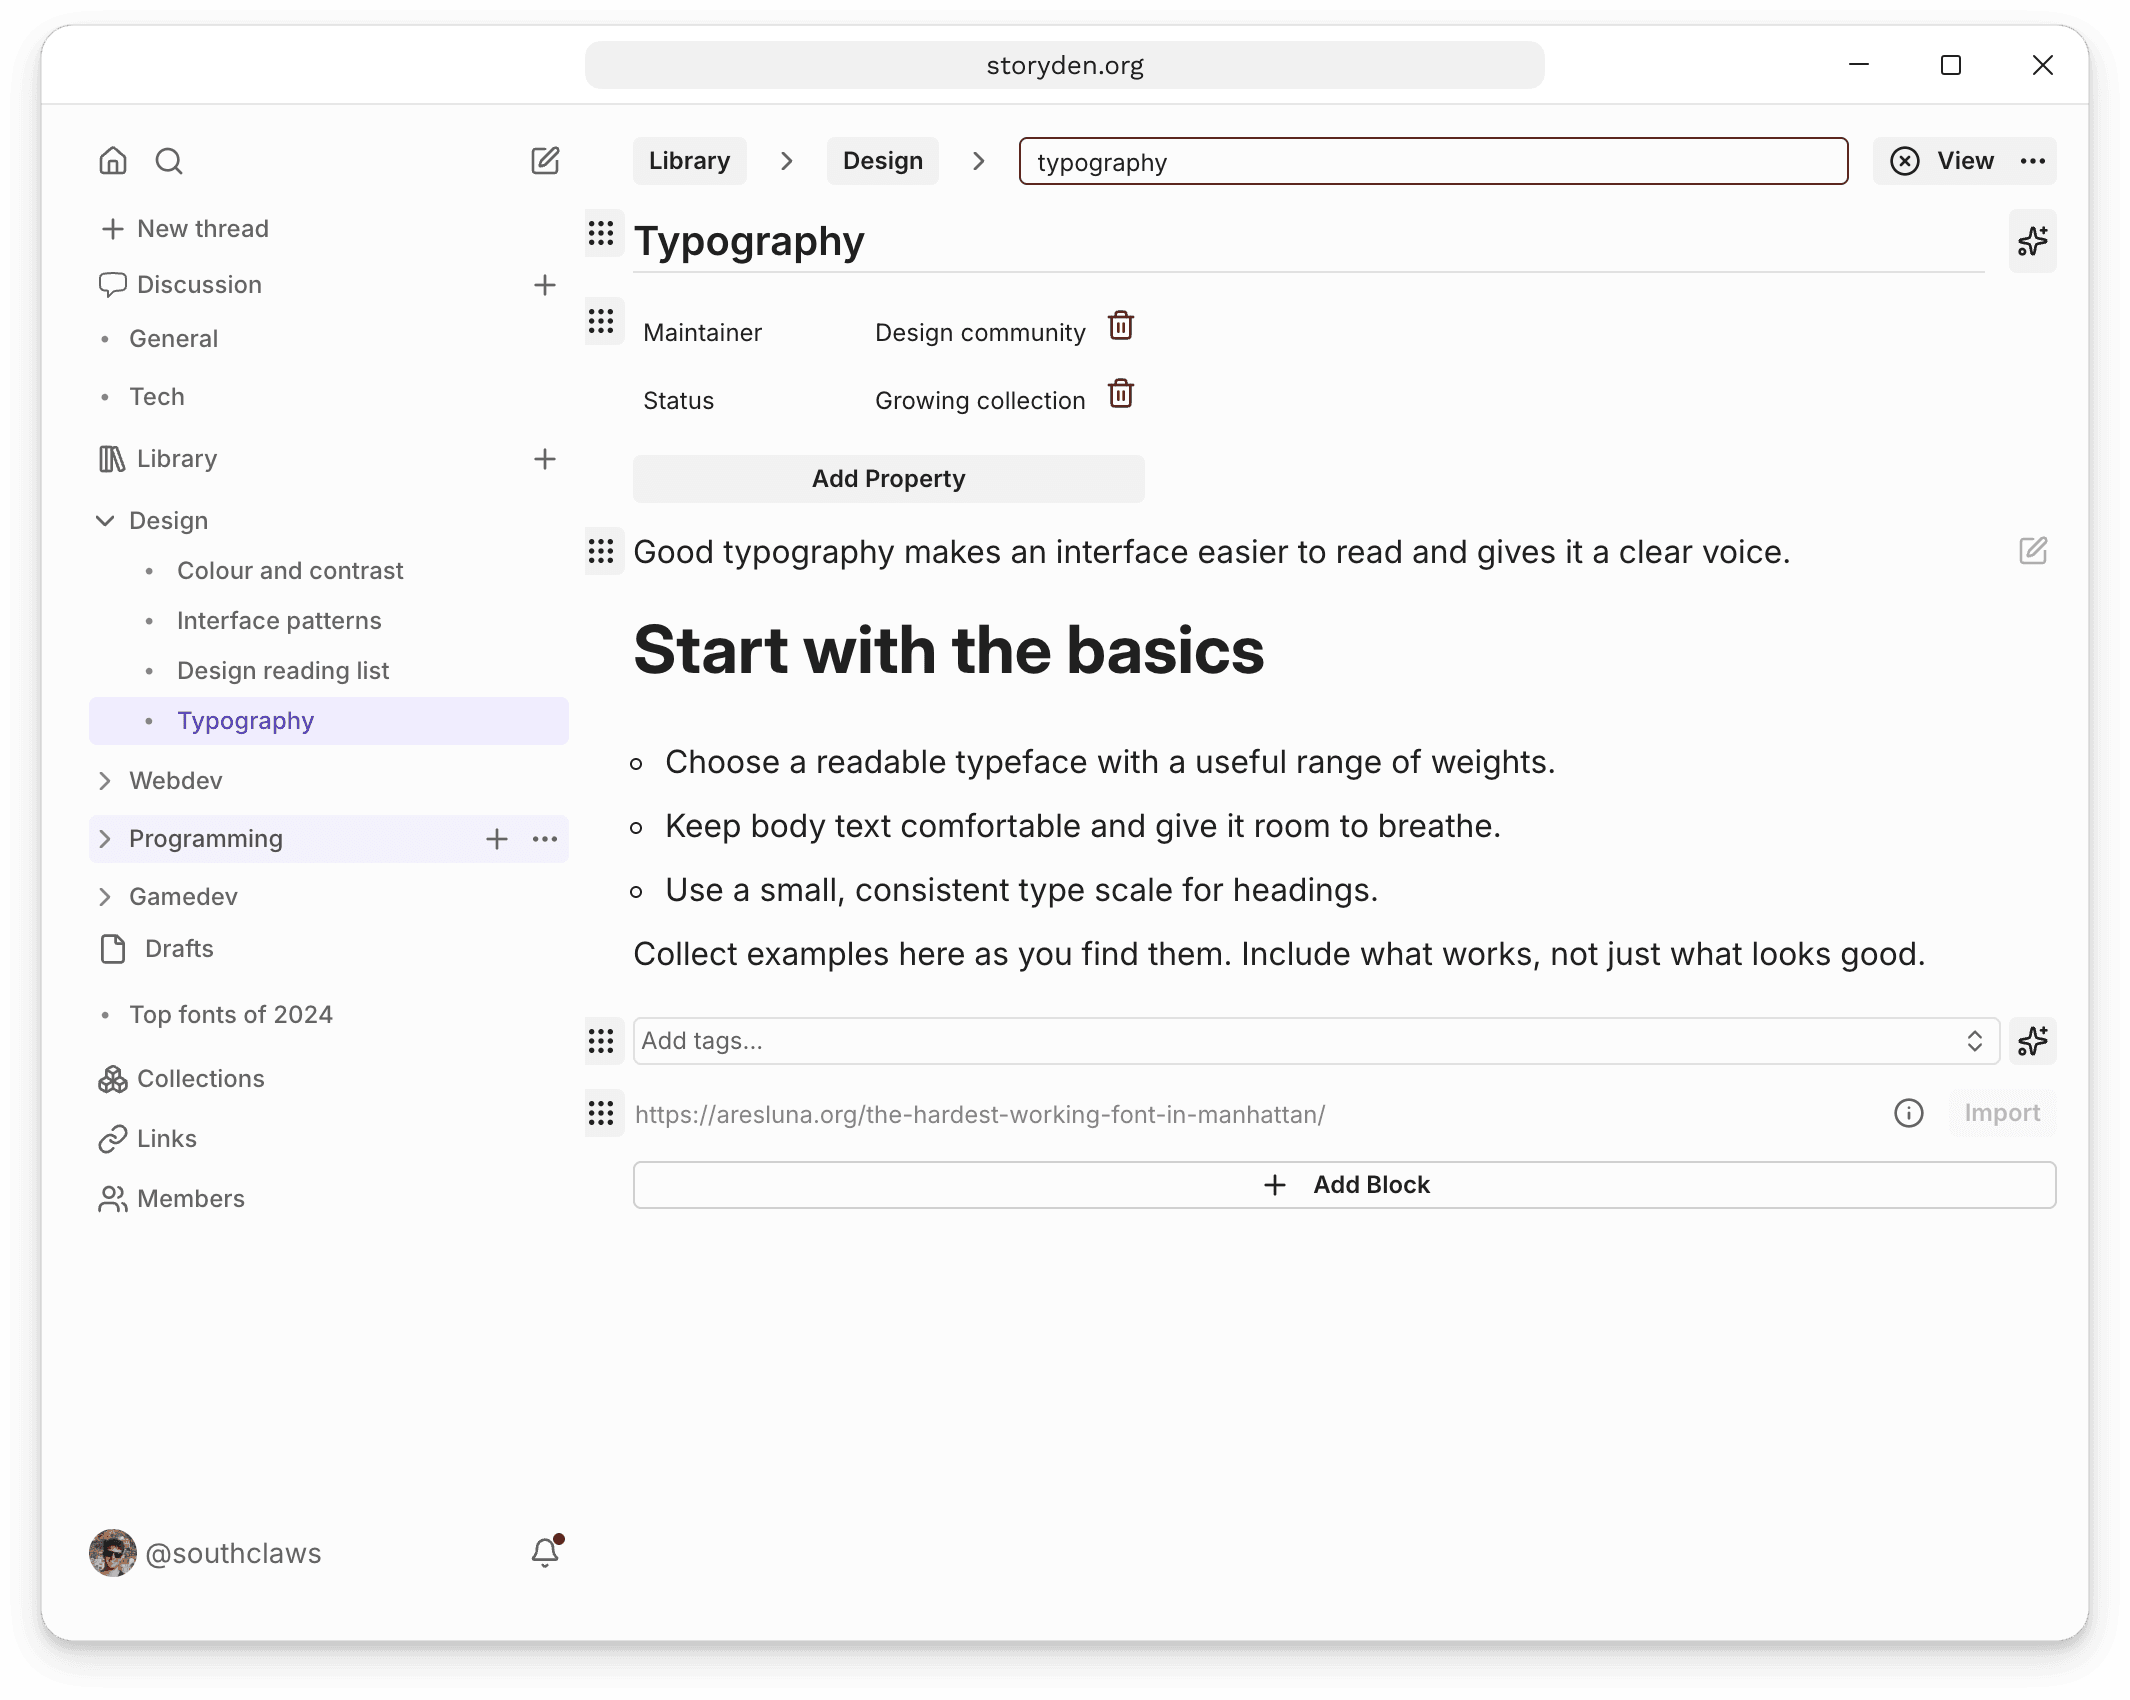Click the Collections icon in sidebar
This screenshot has width=2130, height=1700.
coord(112,1079)
